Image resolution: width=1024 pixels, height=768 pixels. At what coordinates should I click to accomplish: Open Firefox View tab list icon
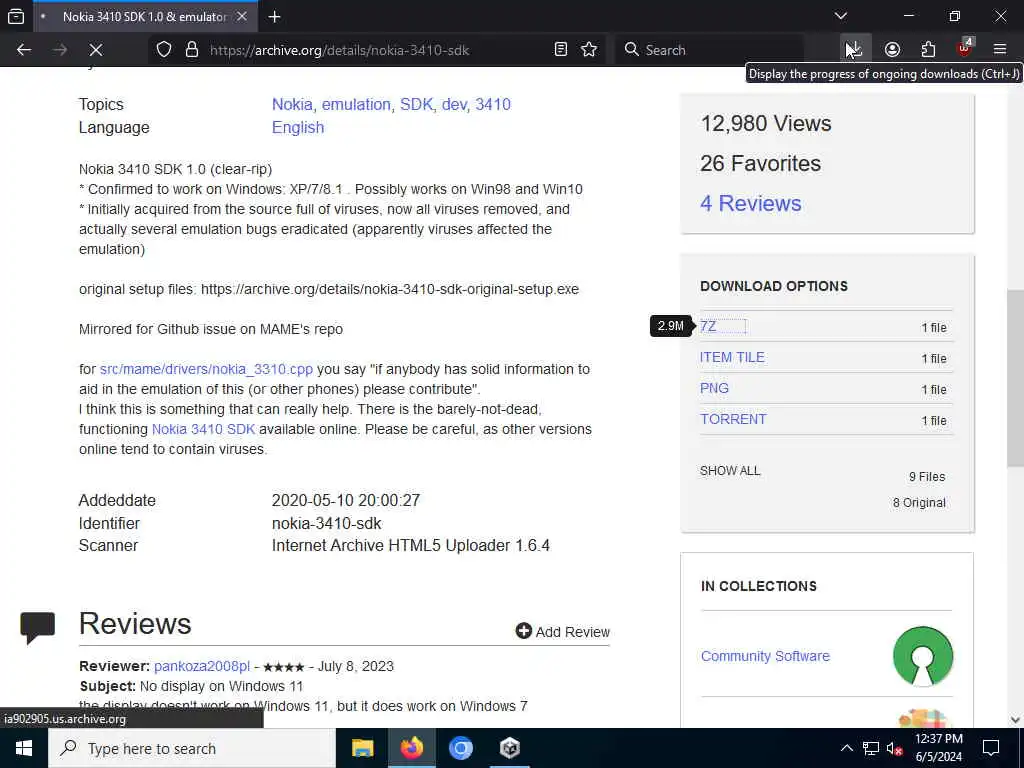coord(16,16)
